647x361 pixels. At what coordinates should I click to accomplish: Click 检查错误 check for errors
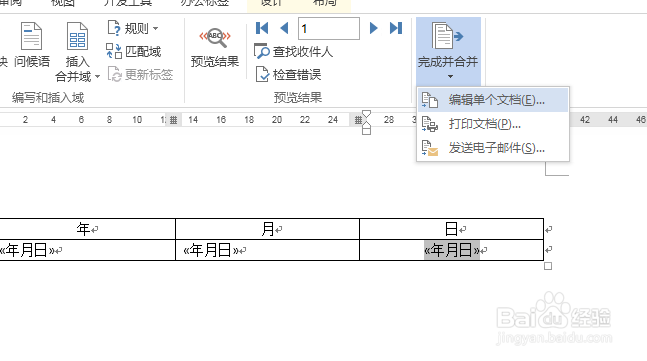tap(288, 75)
